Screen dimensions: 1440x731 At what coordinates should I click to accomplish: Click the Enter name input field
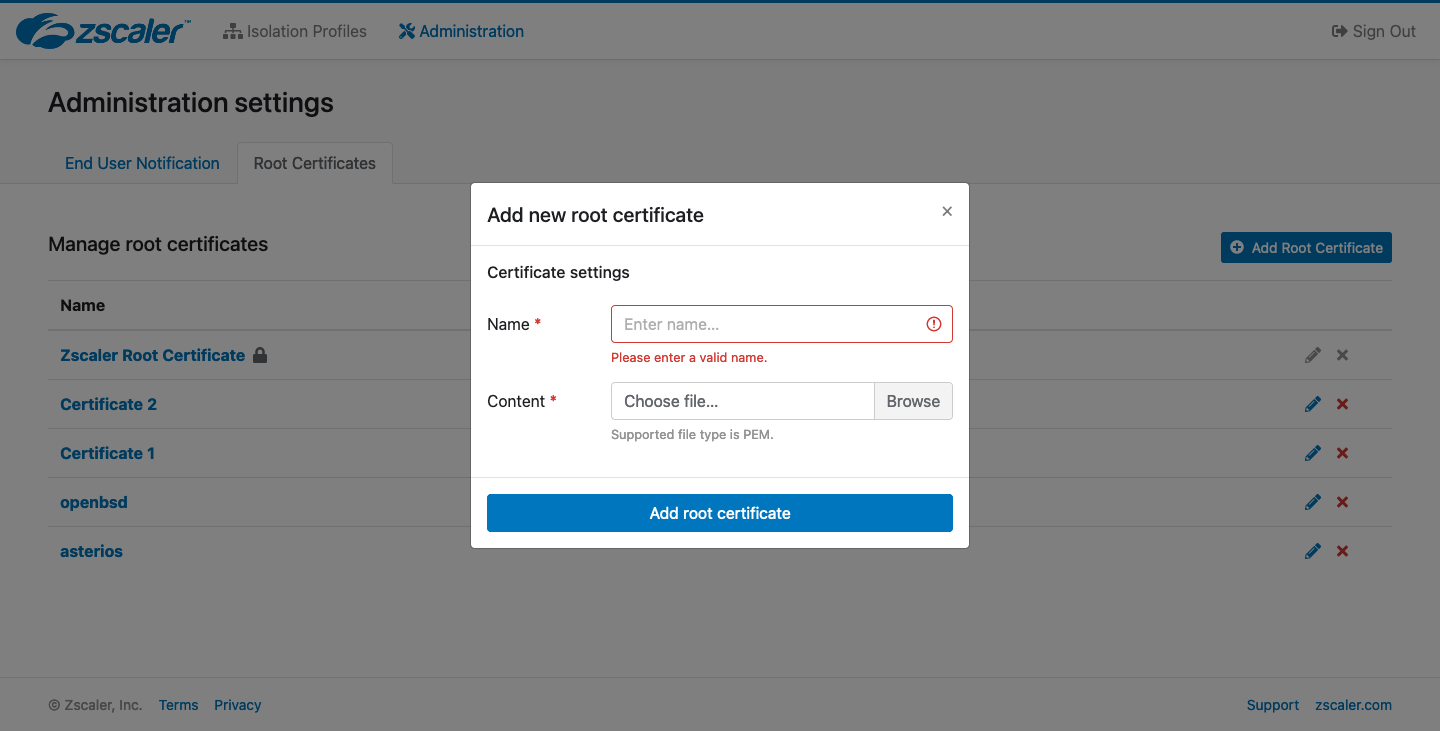click(770, 323)
